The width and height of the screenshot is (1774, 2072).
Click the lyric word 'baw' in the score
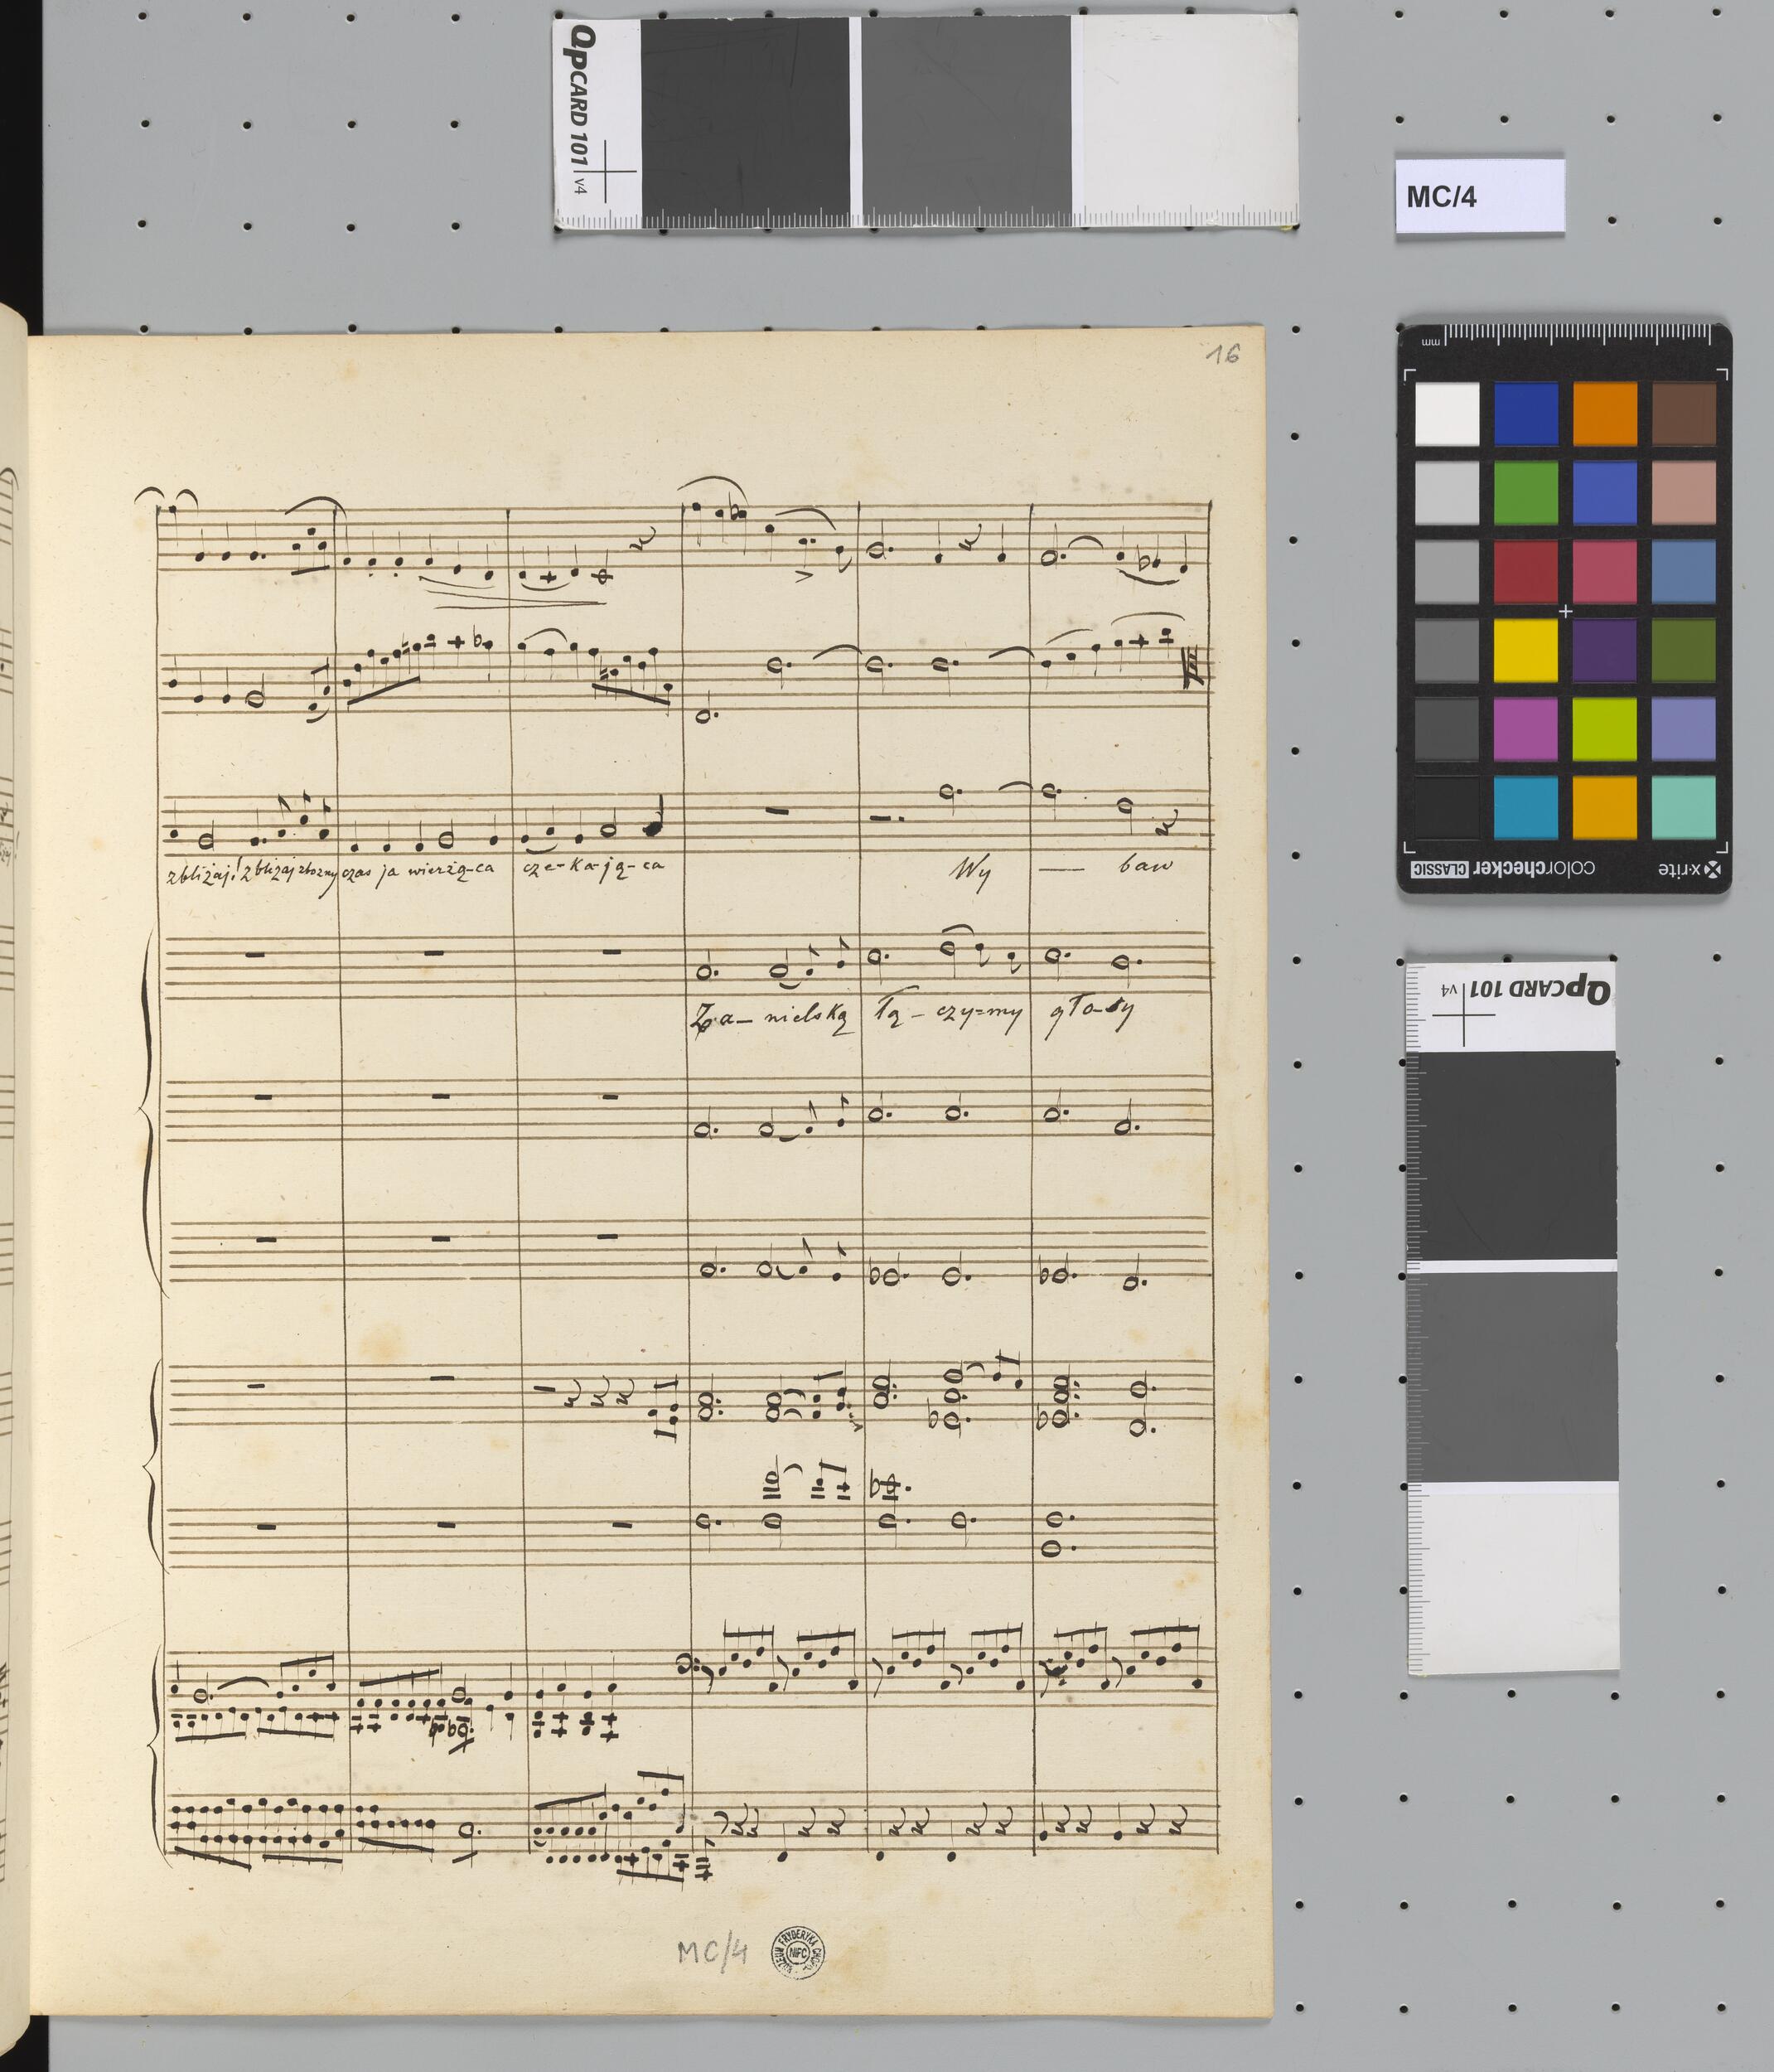[1145, 864]
